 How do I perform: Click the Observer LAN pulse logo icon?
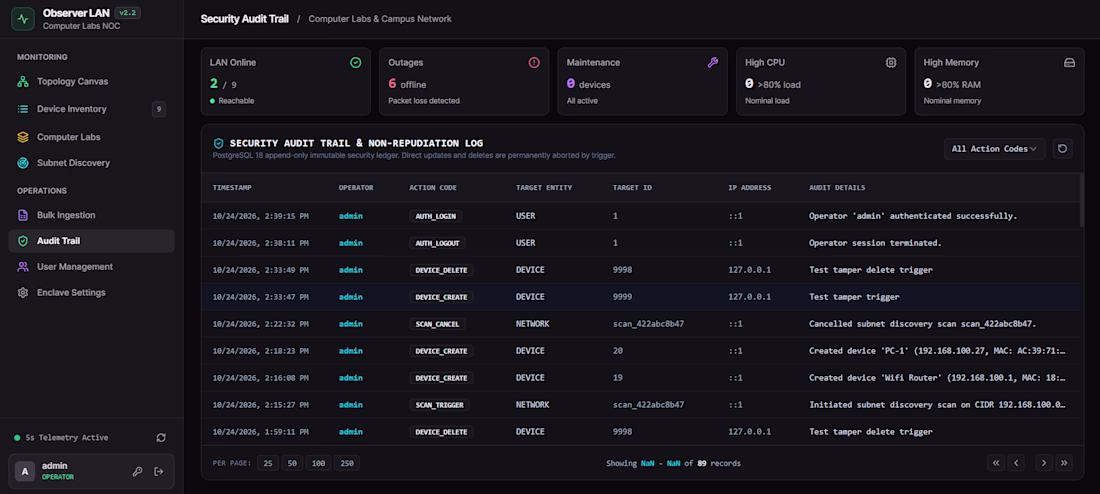22,20
